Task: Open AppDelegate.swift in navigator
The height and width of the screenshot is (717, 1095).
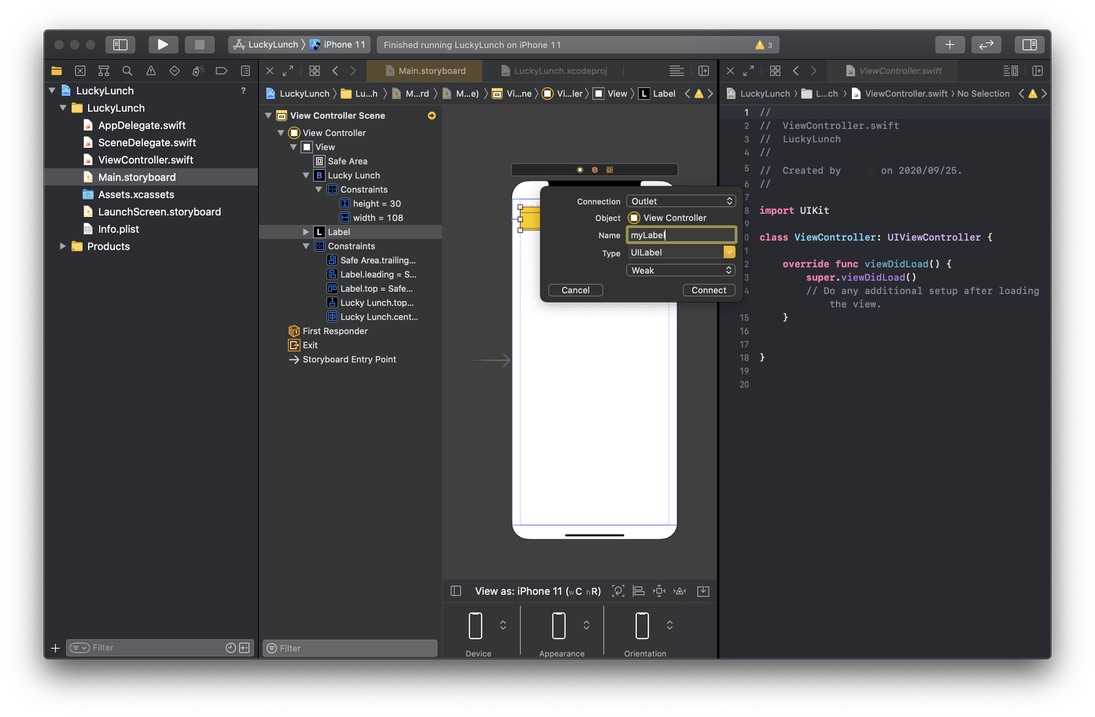Action: [x=142, y=126]
